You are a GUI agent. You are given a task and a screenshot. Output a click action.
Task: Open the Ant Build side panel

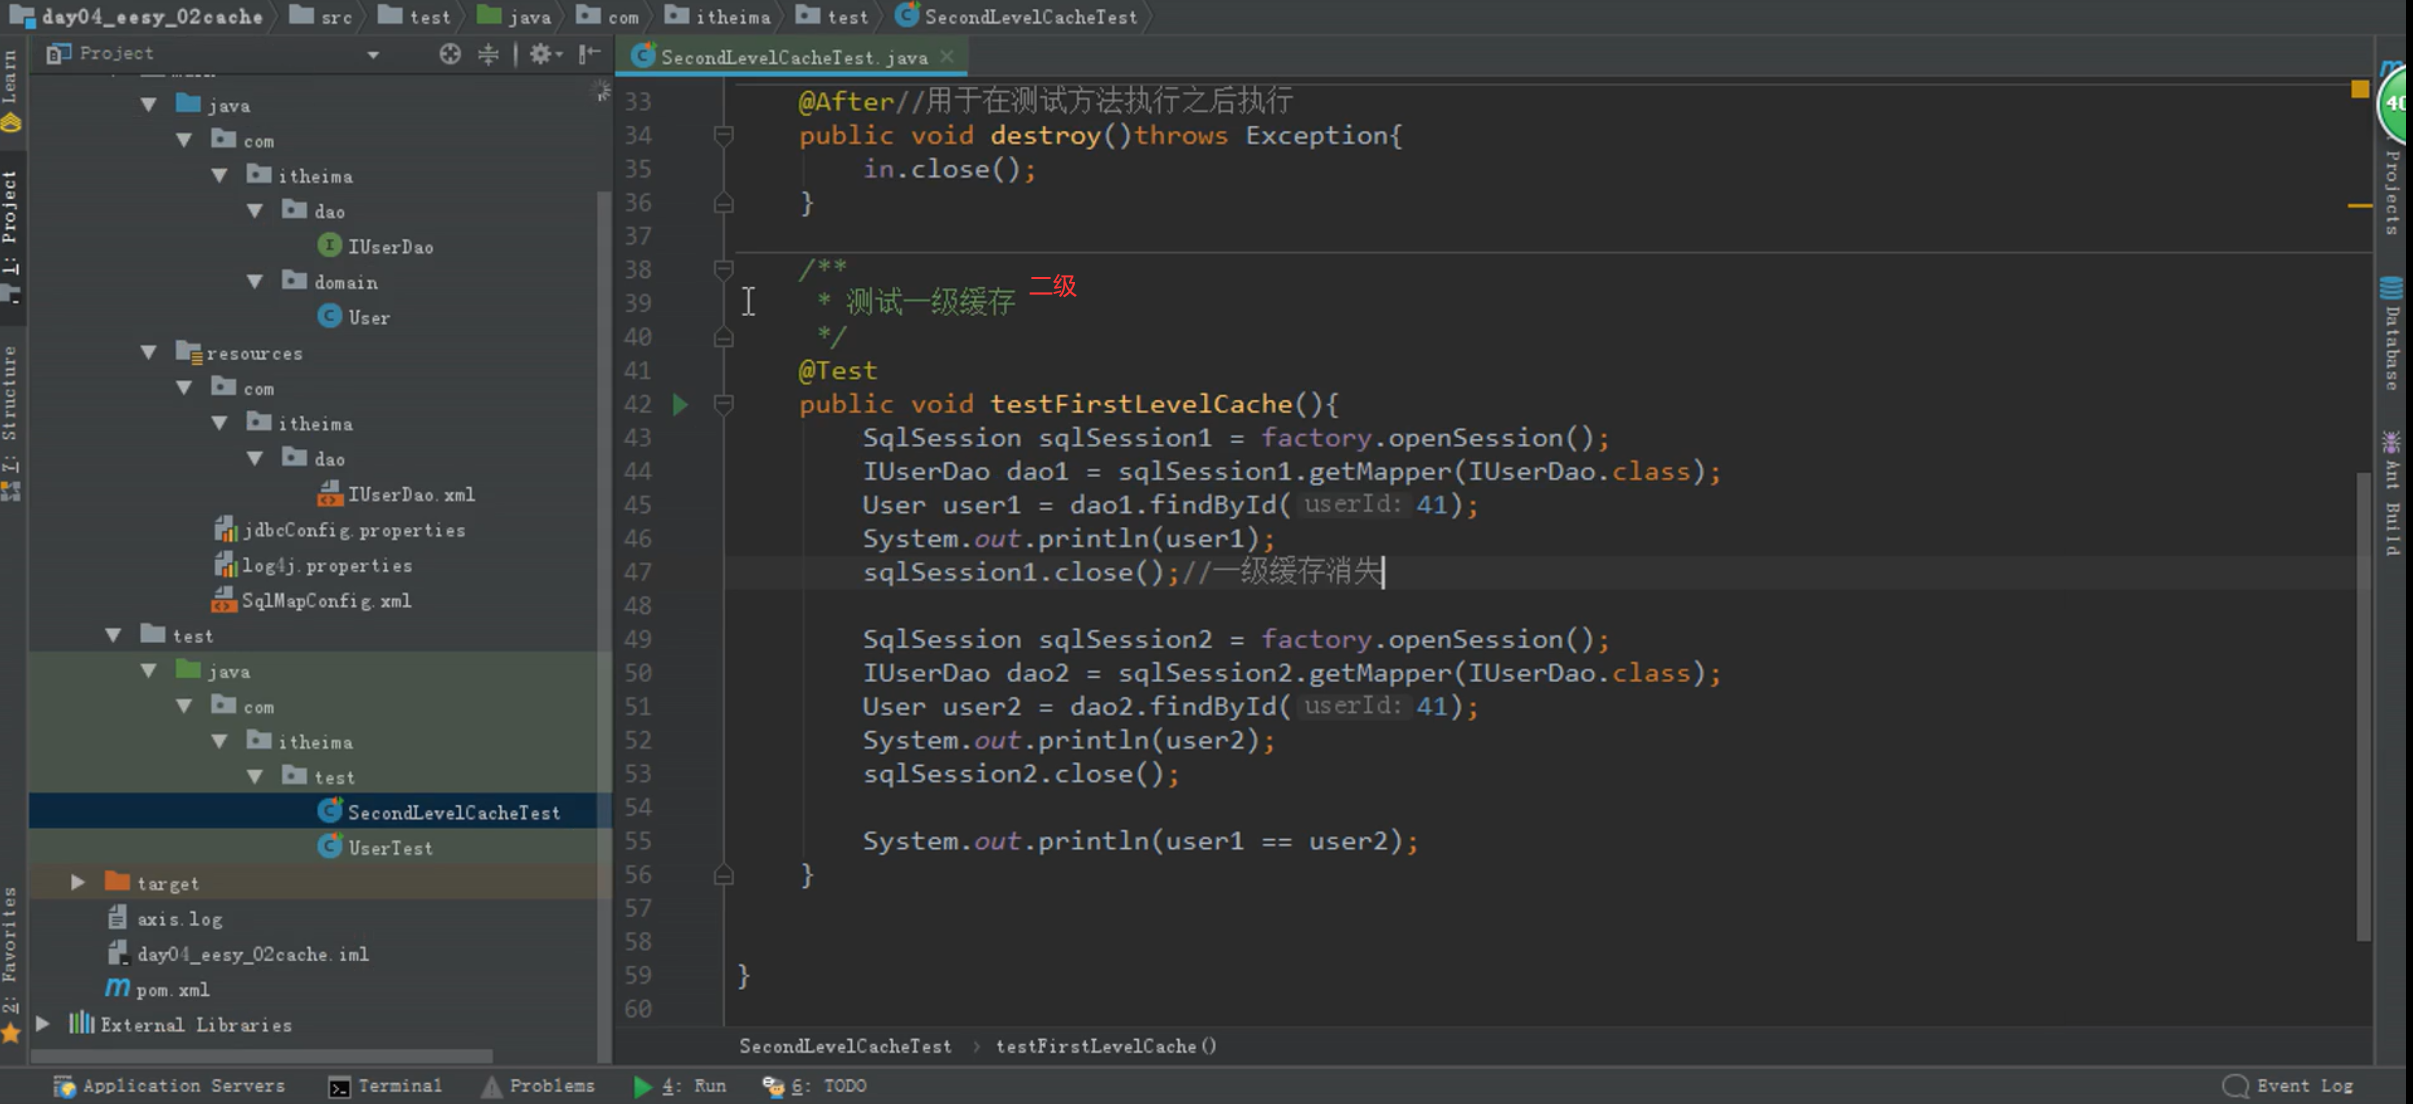point(2392,493)
